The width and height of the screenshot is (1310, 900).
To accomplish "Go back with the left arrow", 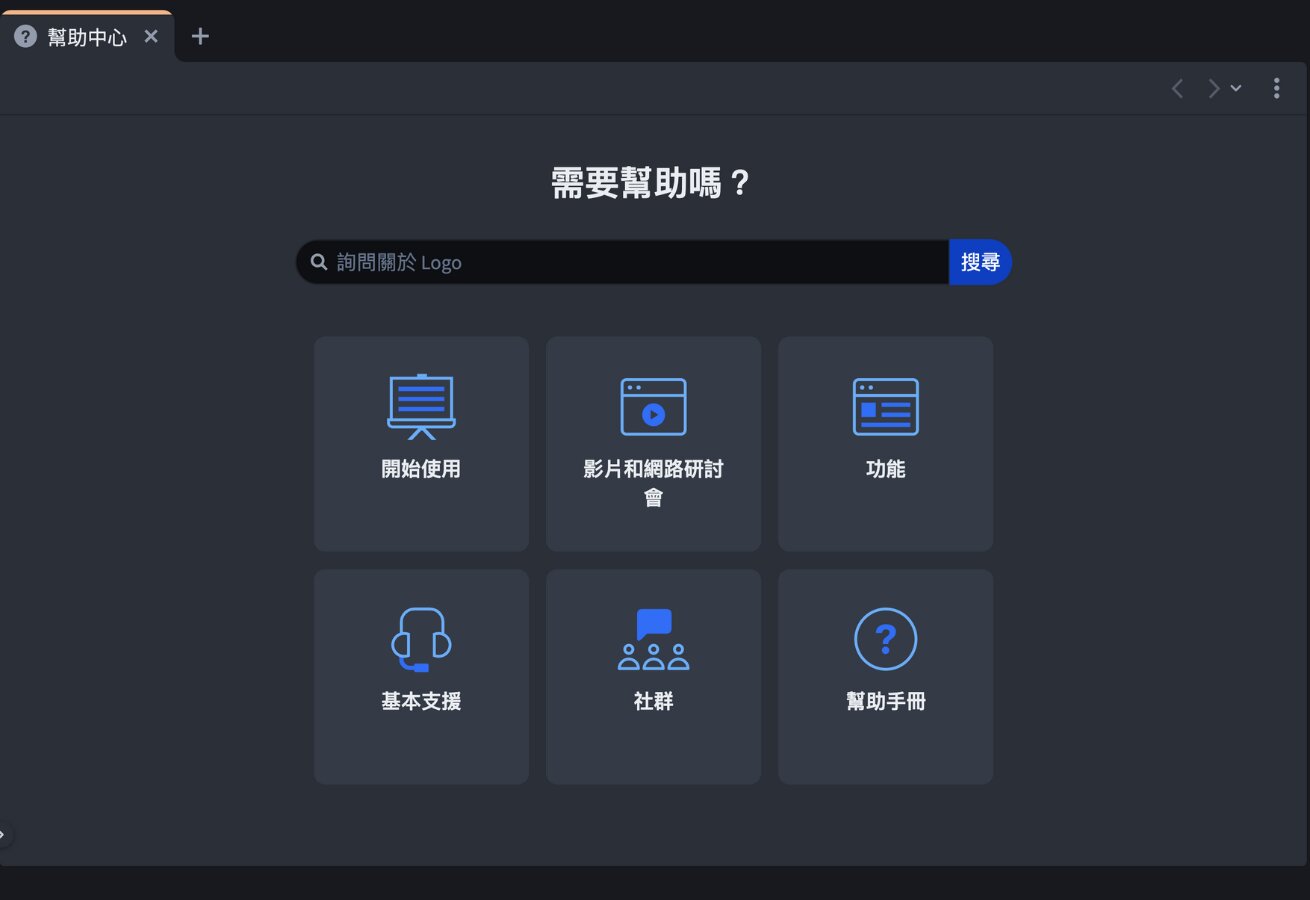I will (x=1177, y=89).
